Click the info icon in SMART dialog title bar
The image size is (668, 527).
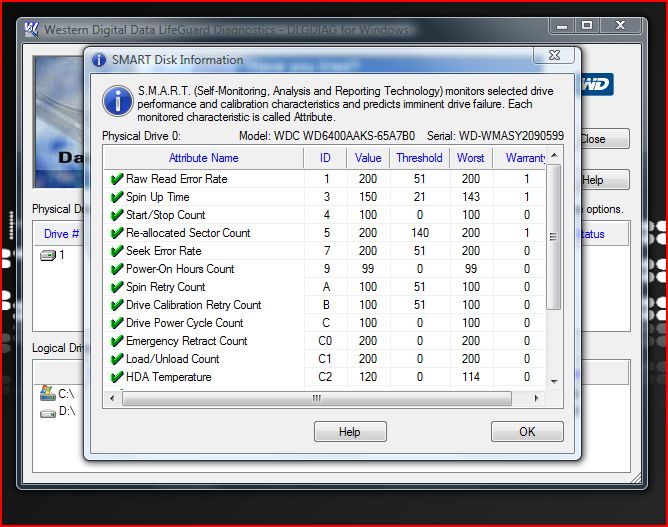[x=99, y=60]
